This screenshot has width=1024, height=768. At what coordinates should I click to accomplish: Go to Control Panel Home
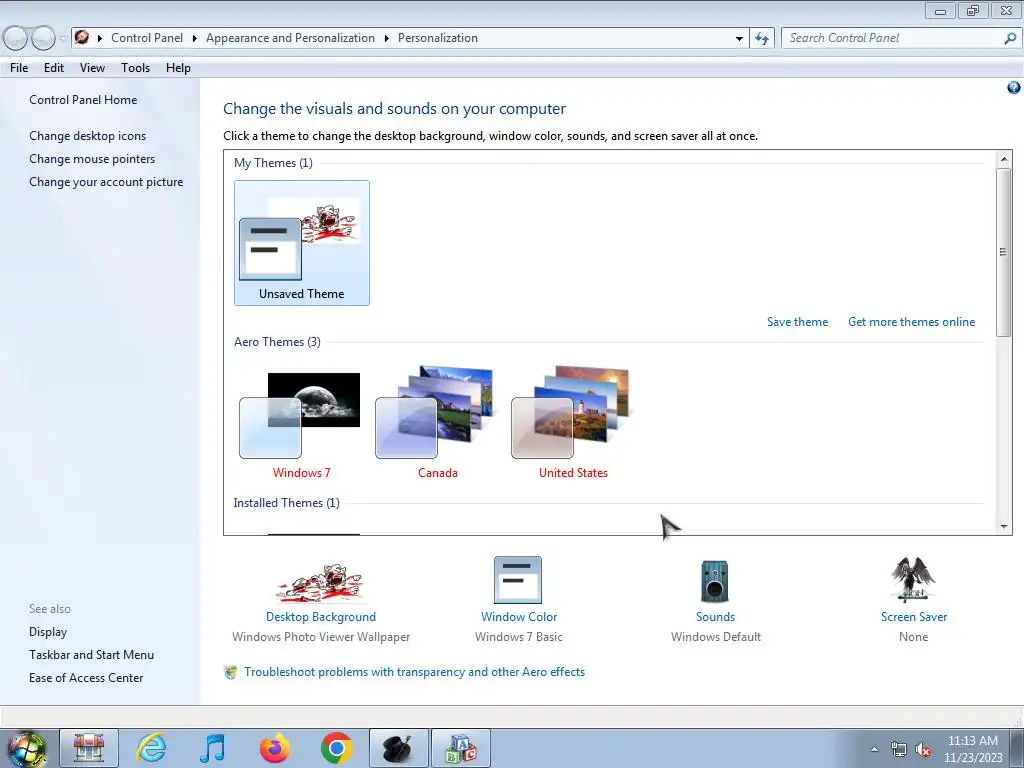(x=83, y=100)
